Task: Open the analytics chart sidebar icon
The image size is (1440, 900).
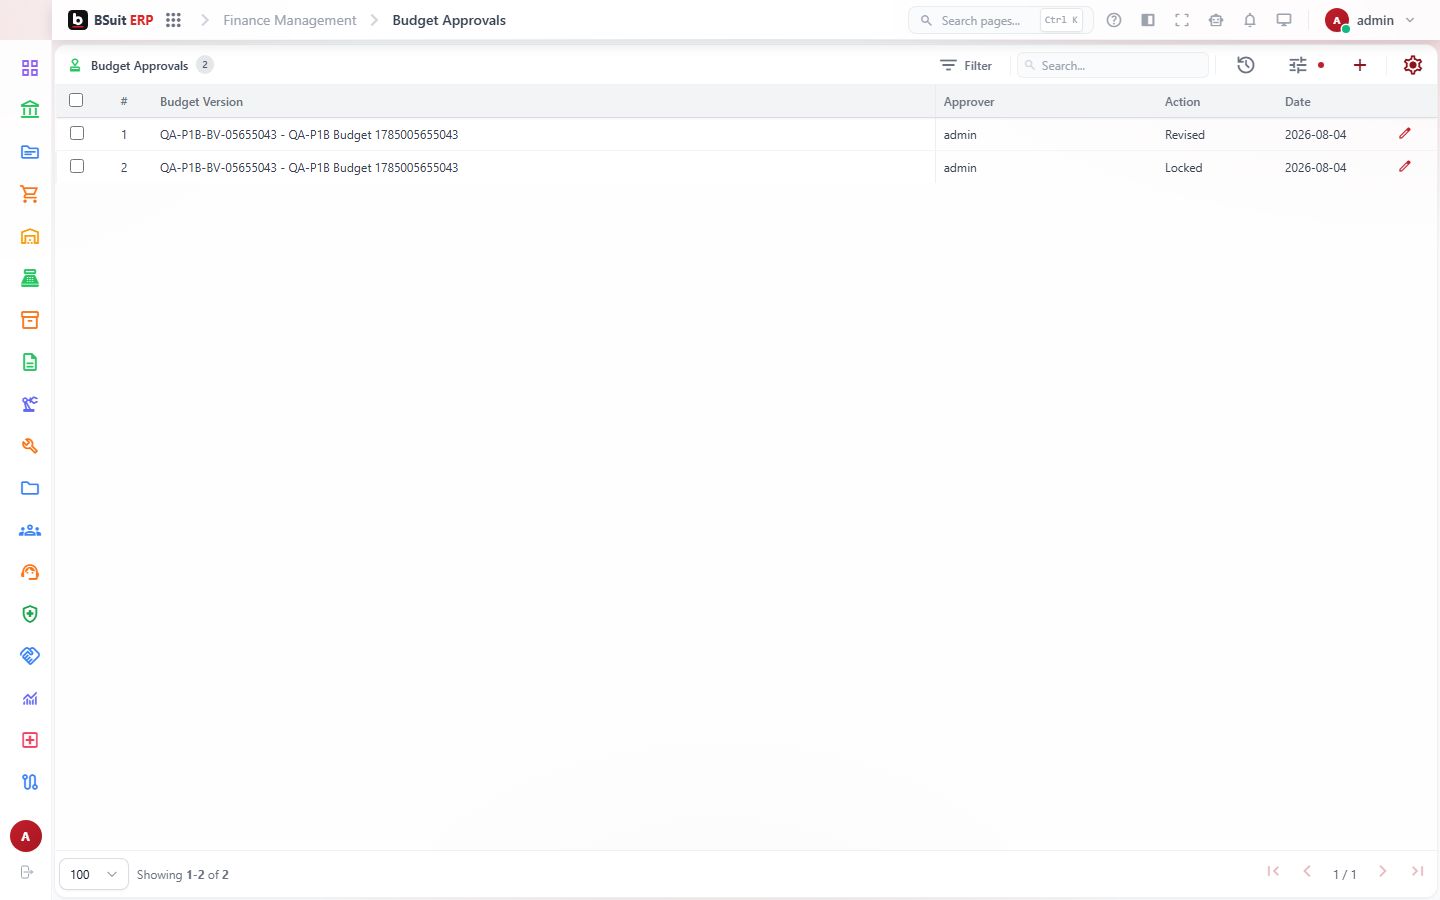Action: pyautogui.click(x=30, y=698)
